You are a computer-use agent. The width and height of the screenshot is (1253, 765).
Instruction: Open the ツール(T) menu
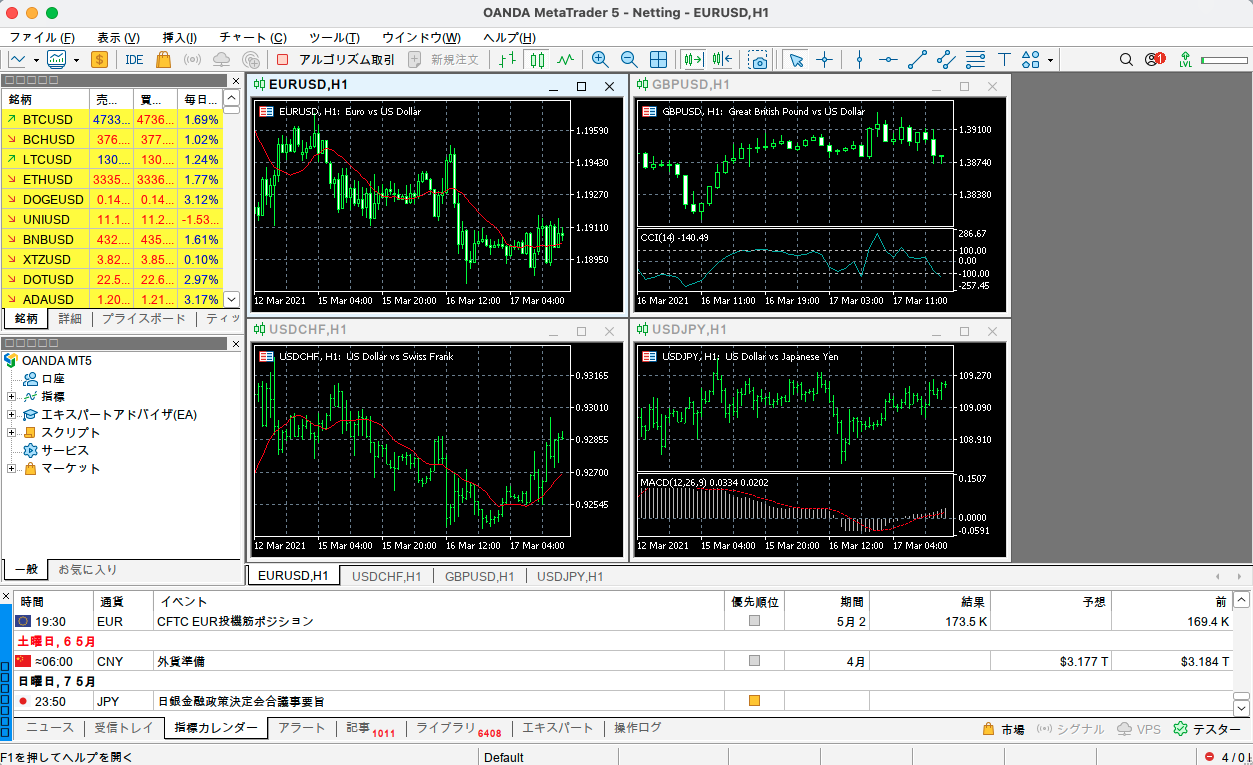(x=334, y=37)
